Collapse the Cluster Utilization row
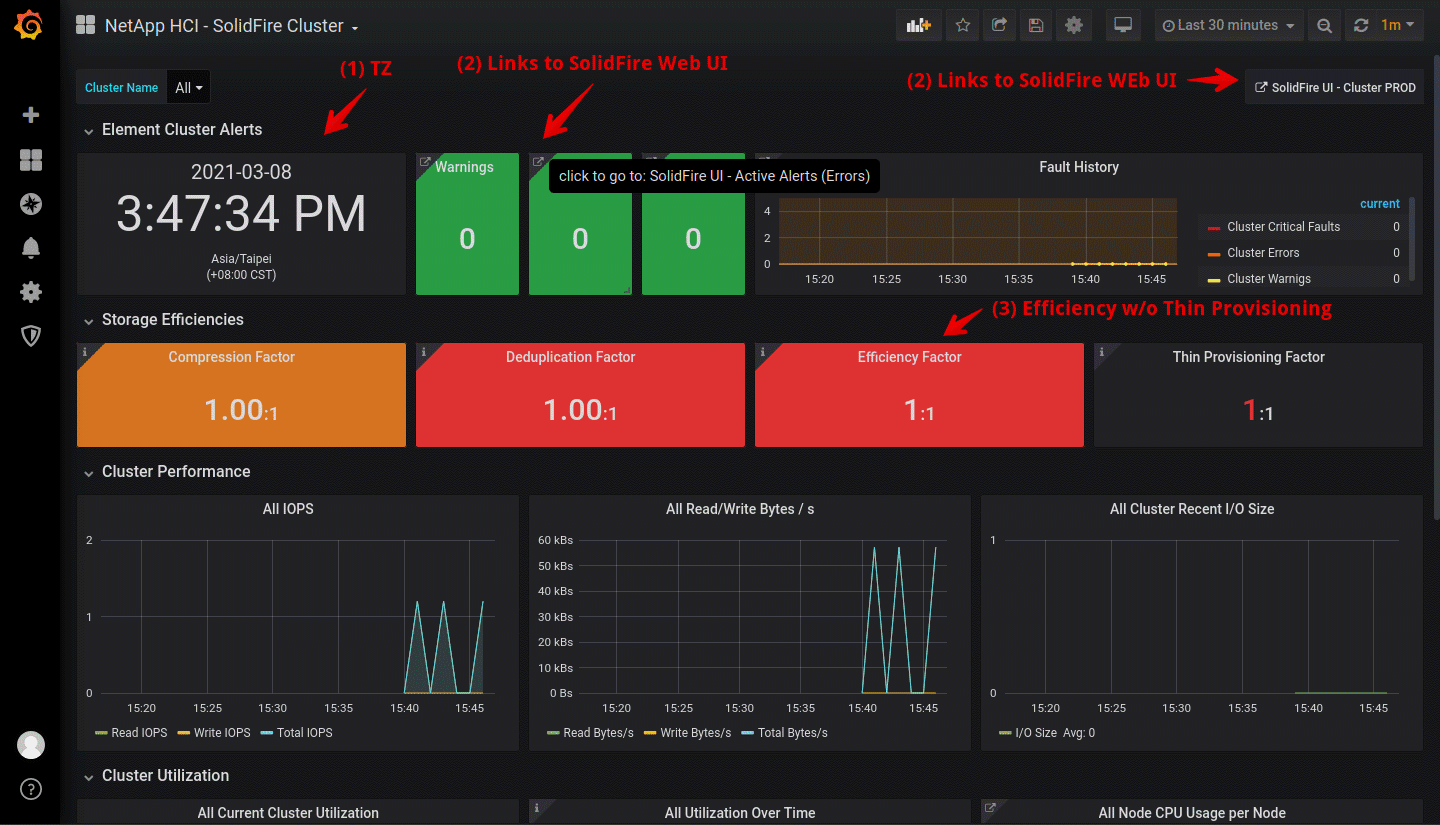The image size is (1440, 825). (x=165, y=776)
